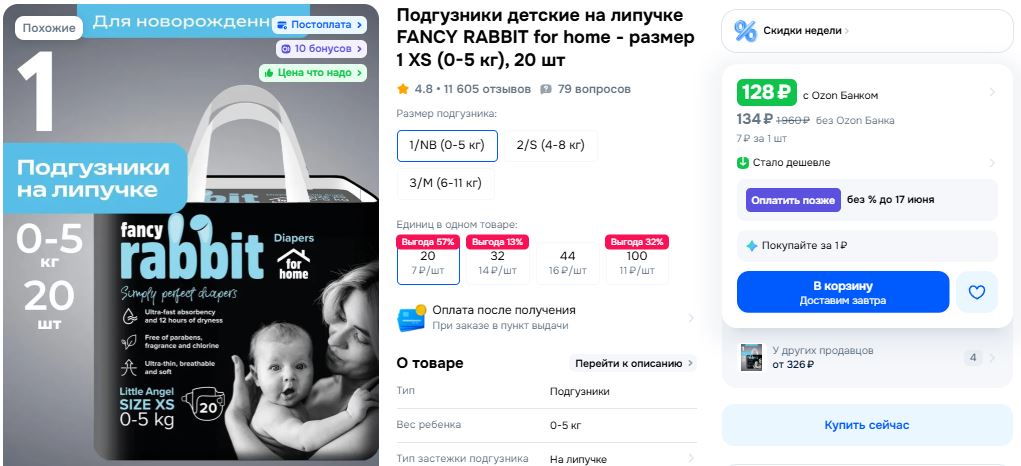Click the В корзину button
The width and height of the screenshot is (1021, 466).
point(843,292)
